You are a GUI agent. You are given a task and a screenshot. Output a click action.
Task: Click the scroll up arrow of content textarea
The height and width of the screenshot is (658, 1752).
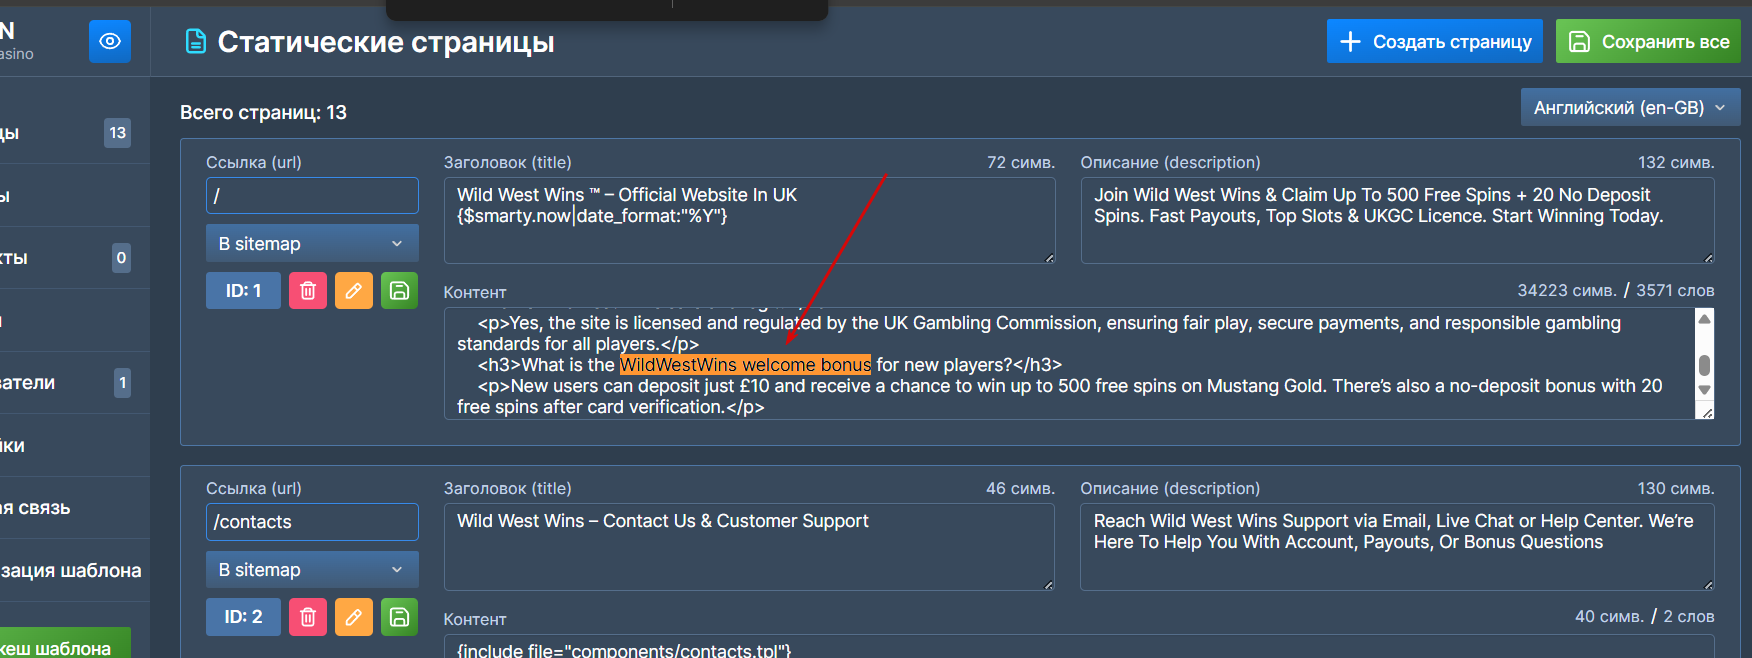[1705, 319]
